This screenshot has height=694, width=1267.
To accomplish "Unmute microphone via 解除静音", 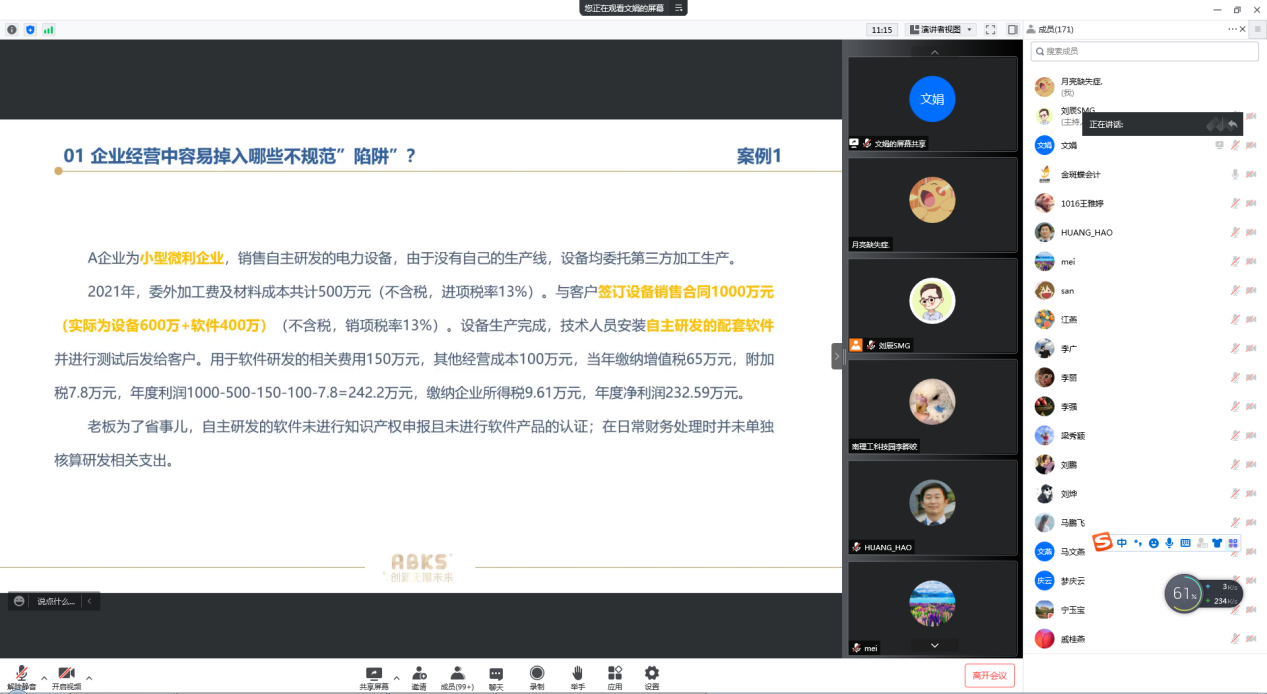I will pos(21,677).
